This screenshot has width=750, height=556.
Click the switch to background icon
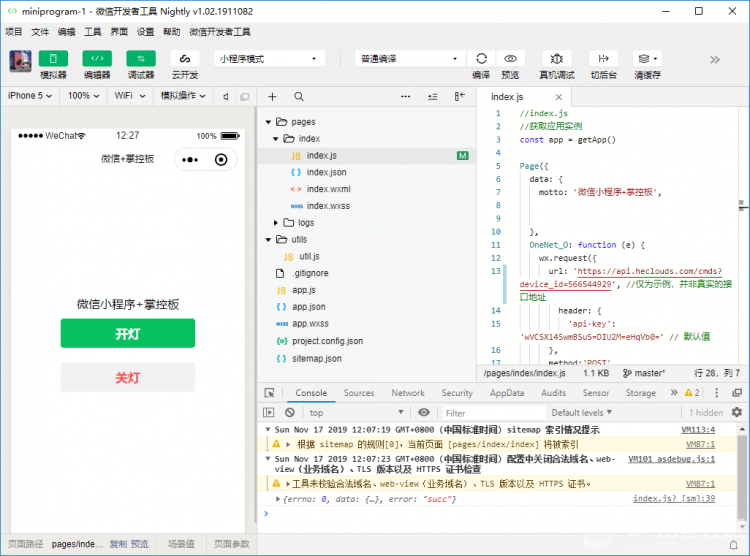pos(604,58)
